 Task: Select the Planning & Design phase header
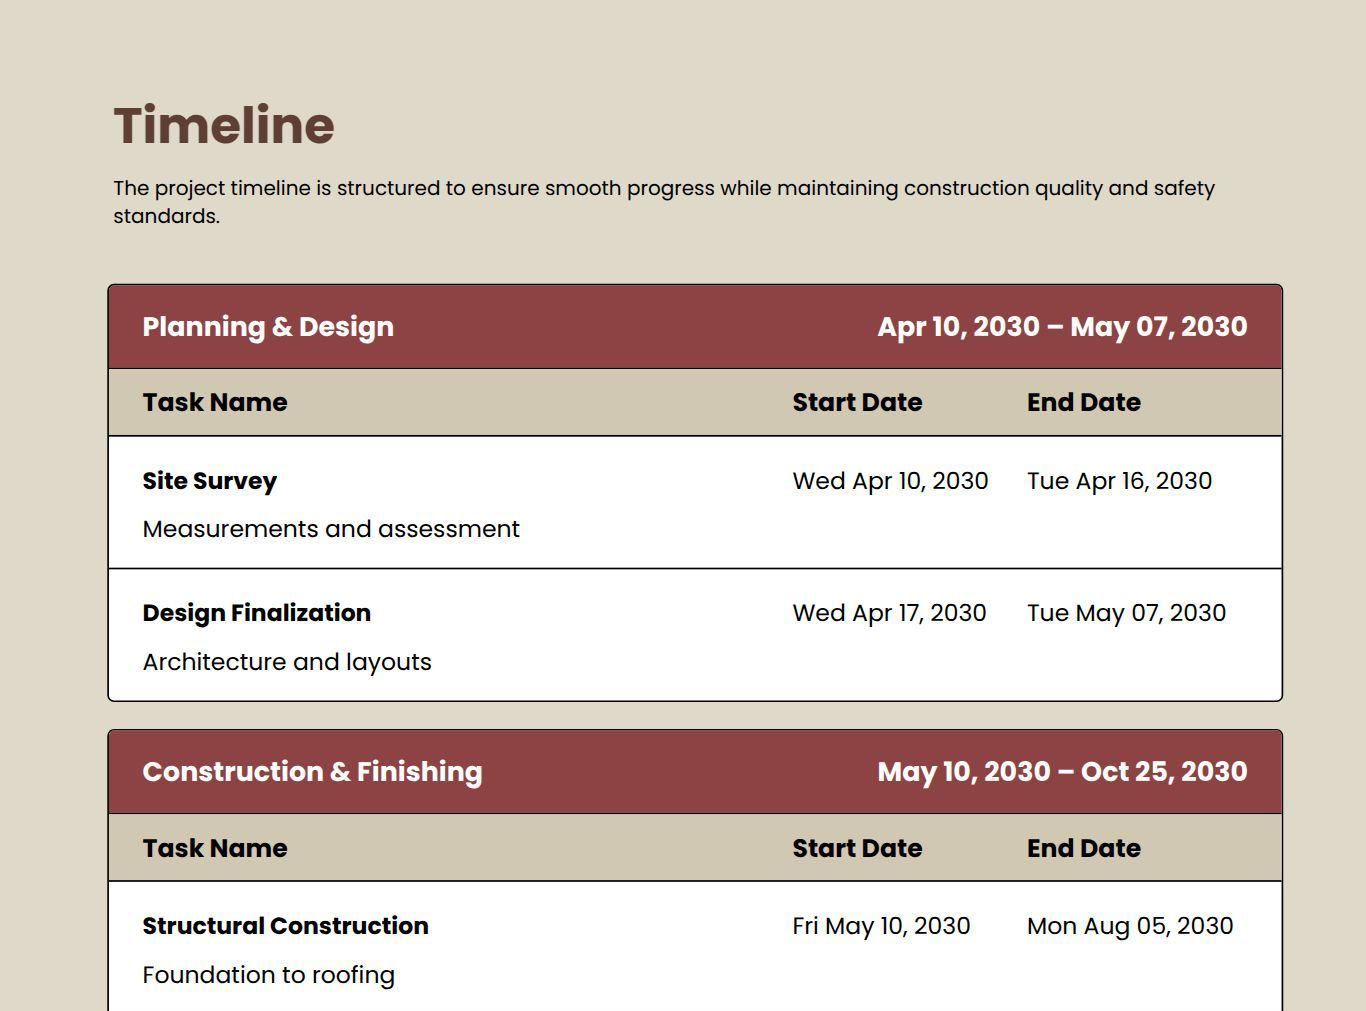(268, 327)
